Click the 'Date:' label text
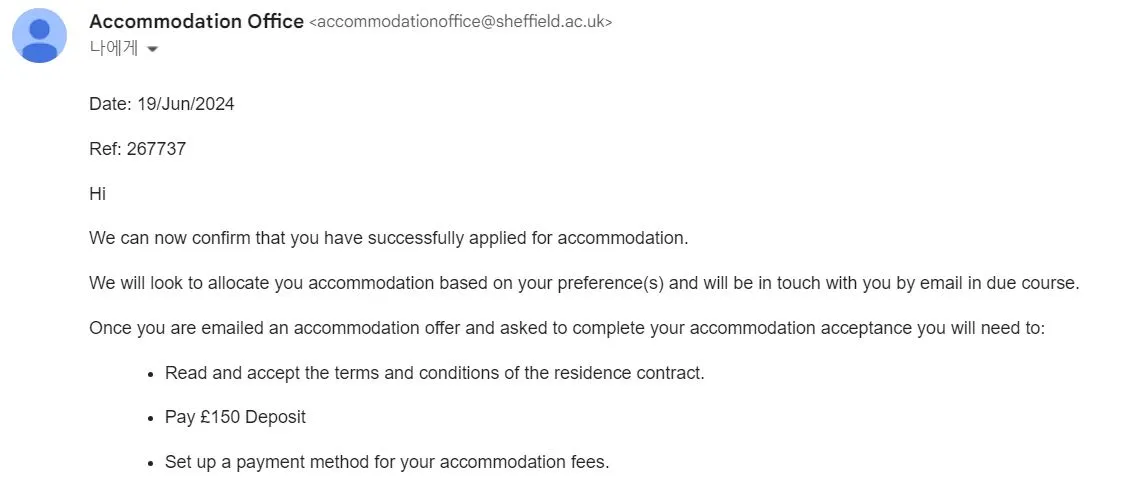The height and width of the screenshot is (478, 1123). pyautogui.click(x=111, y=104)
